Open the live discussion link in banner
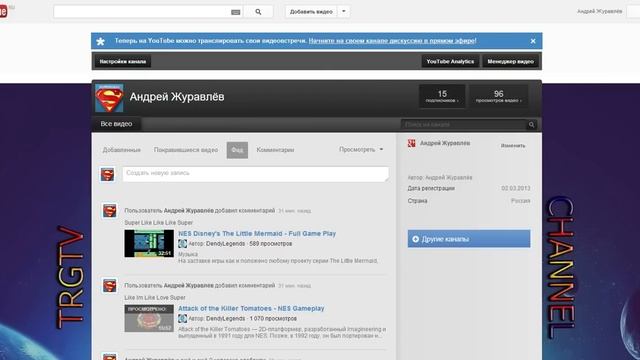This screenshot has height=360, width=640. coord(392,41)
